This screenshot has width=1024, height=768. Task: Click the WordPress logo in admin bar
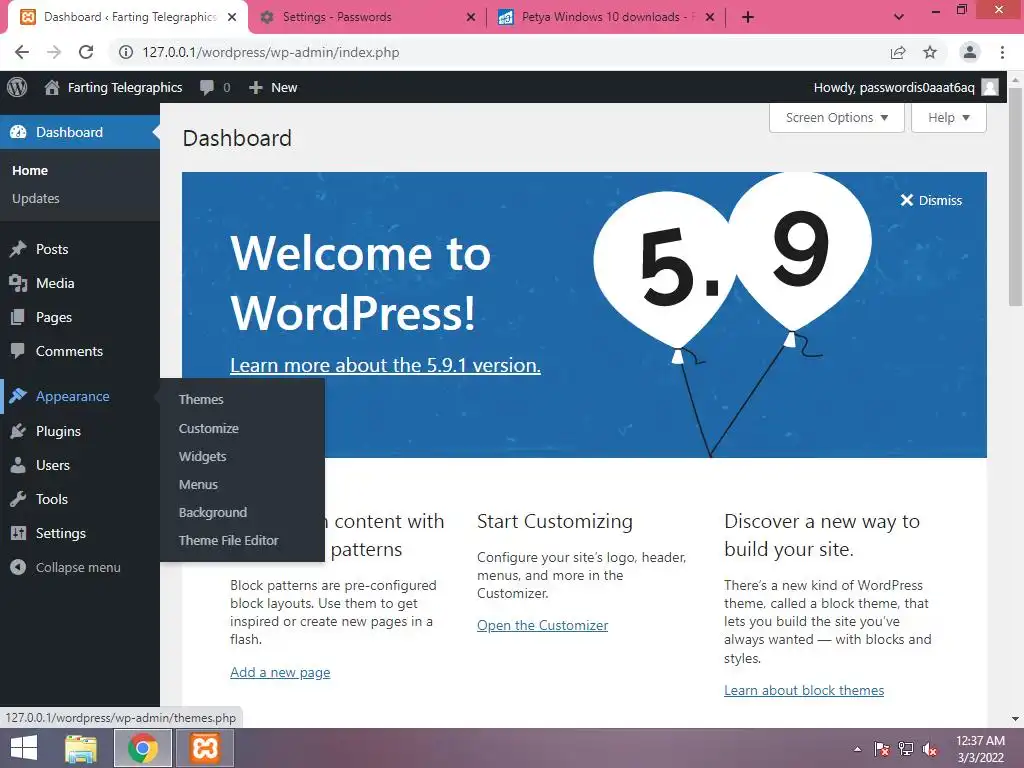(x=17, y=88)
